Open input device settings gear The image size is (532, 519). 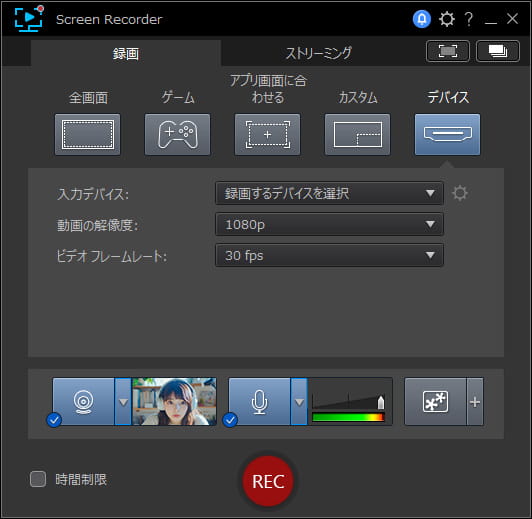coord(460,193)
